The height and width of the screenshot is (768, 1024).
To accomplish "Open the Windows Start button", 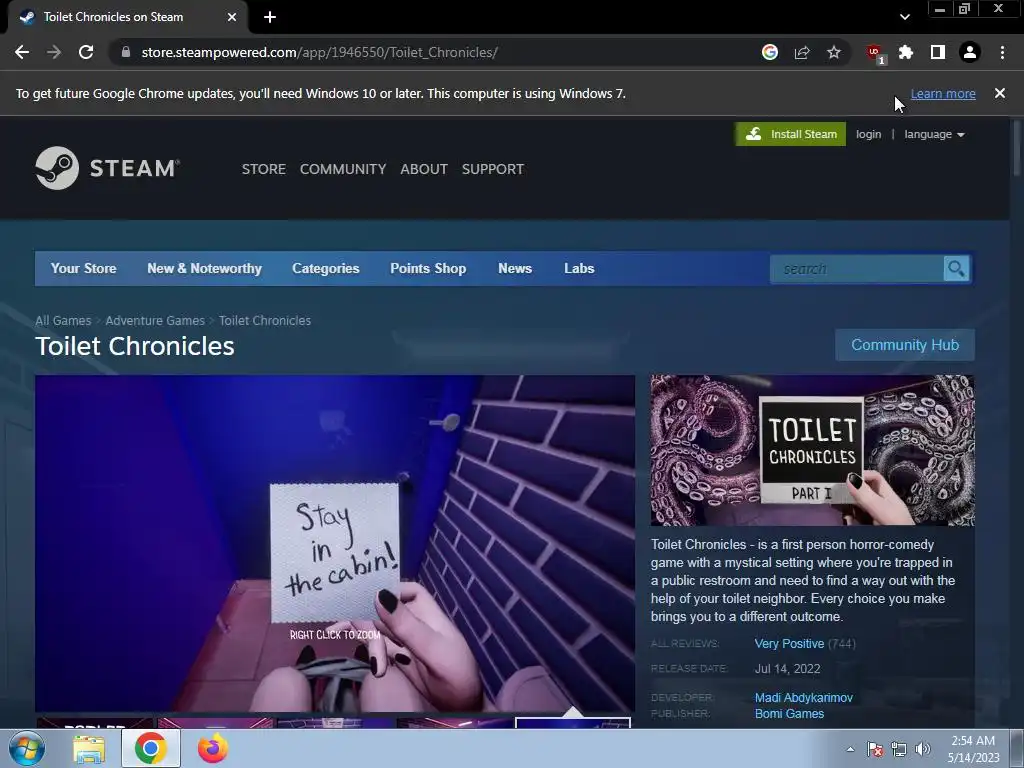I will 27,748.
